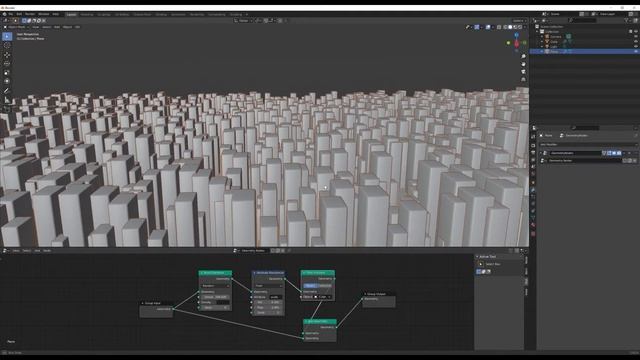The height and width of the screenshot is (360, 640).
Task: Switch to the Modeling workspace tab
Action: [87, 14]
